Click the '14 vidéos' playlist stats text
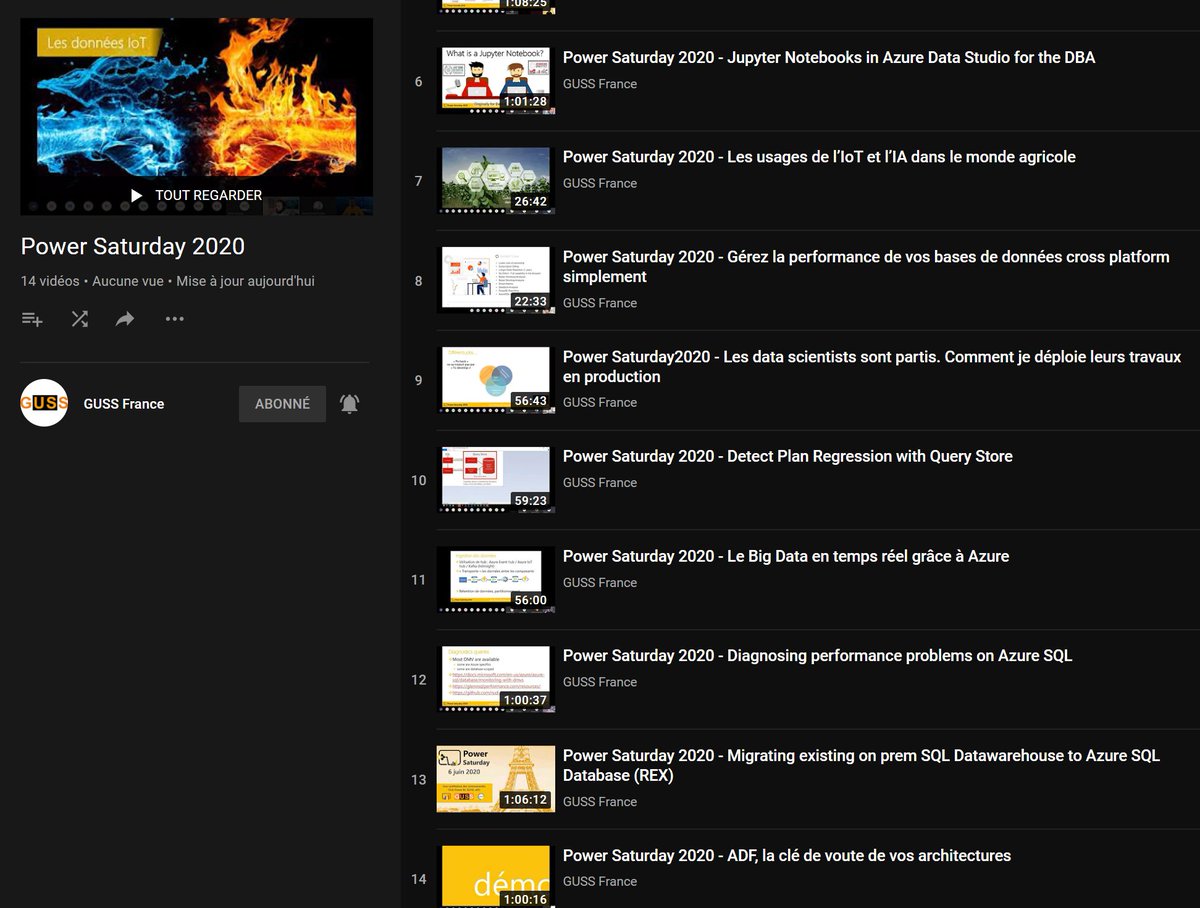The image size is (1200, 908). tap(50, 282)
